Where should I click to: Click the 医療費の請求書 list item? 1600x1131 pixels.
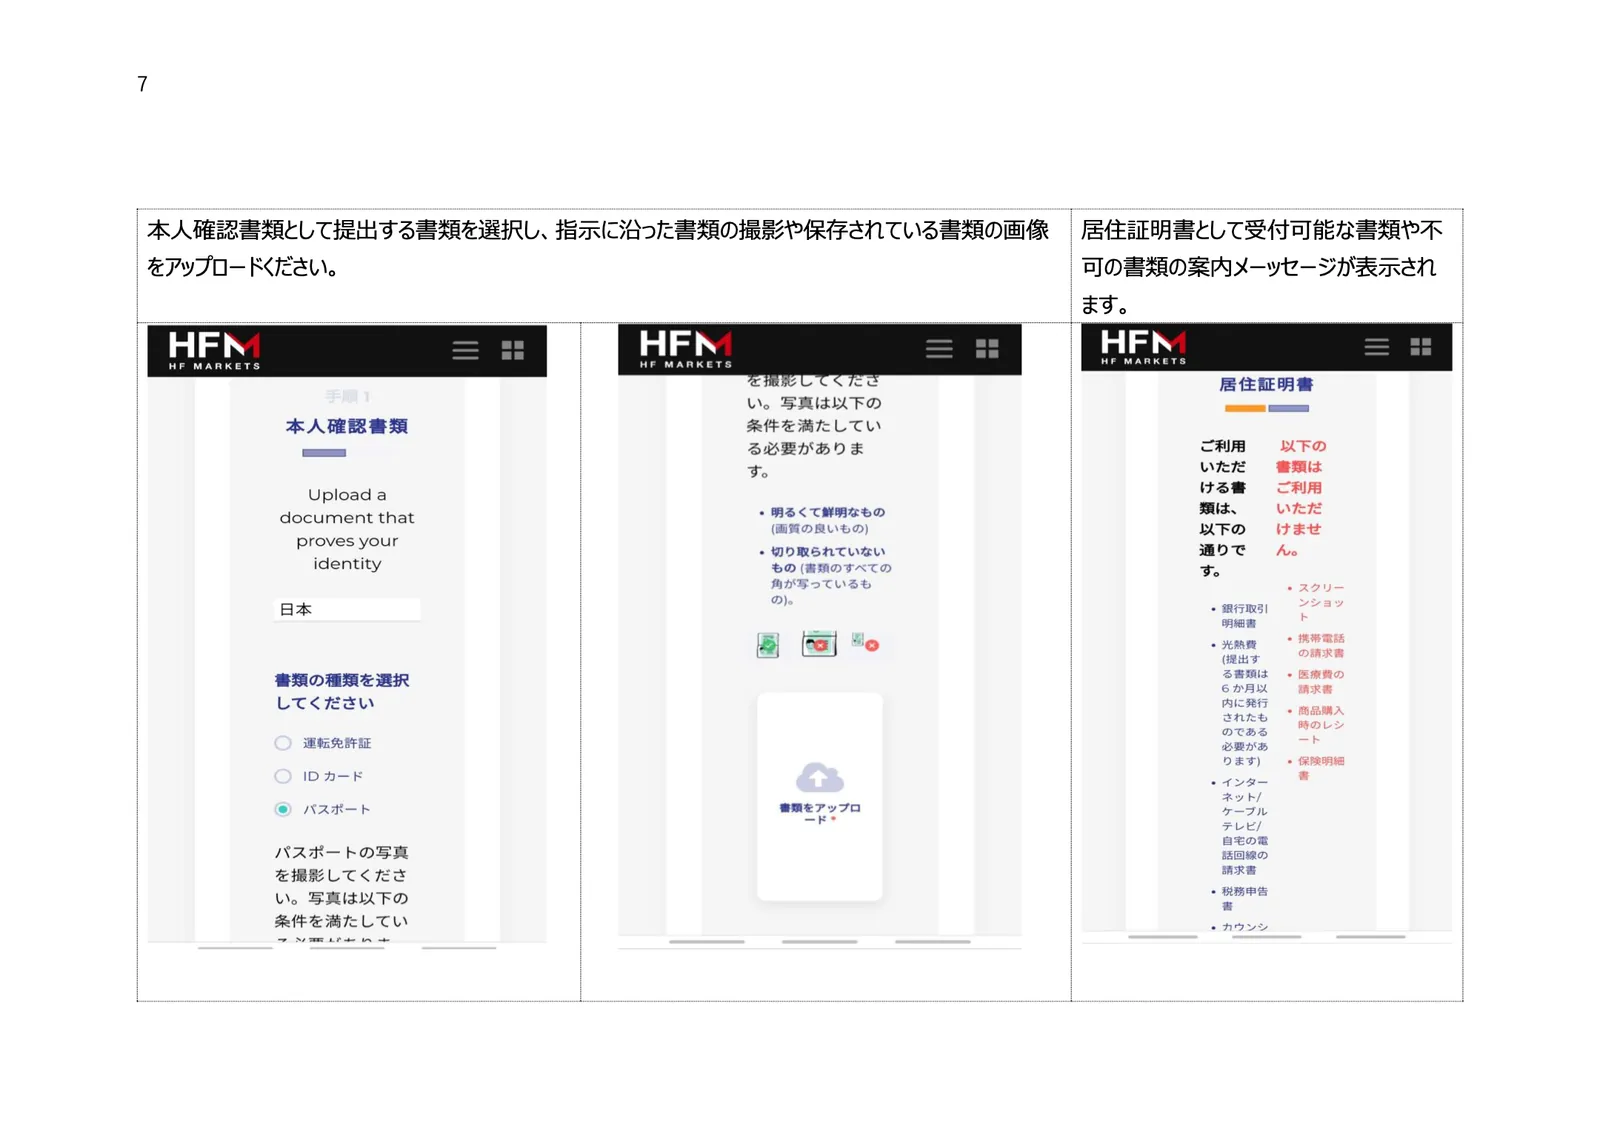pyautogui.click(x=1321, y=681)
